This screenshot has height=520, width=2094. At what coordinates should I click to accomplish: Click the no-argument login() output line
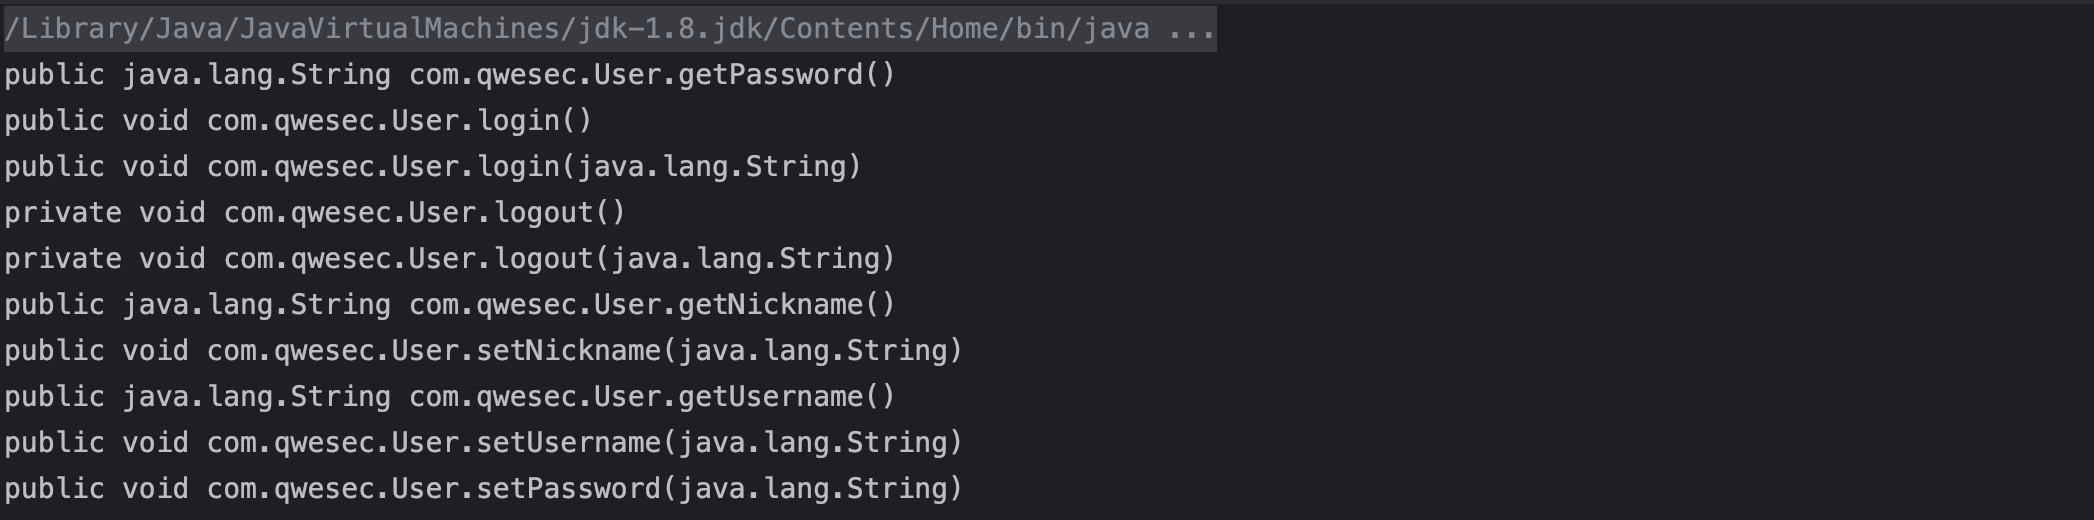(x=298, y=121)
